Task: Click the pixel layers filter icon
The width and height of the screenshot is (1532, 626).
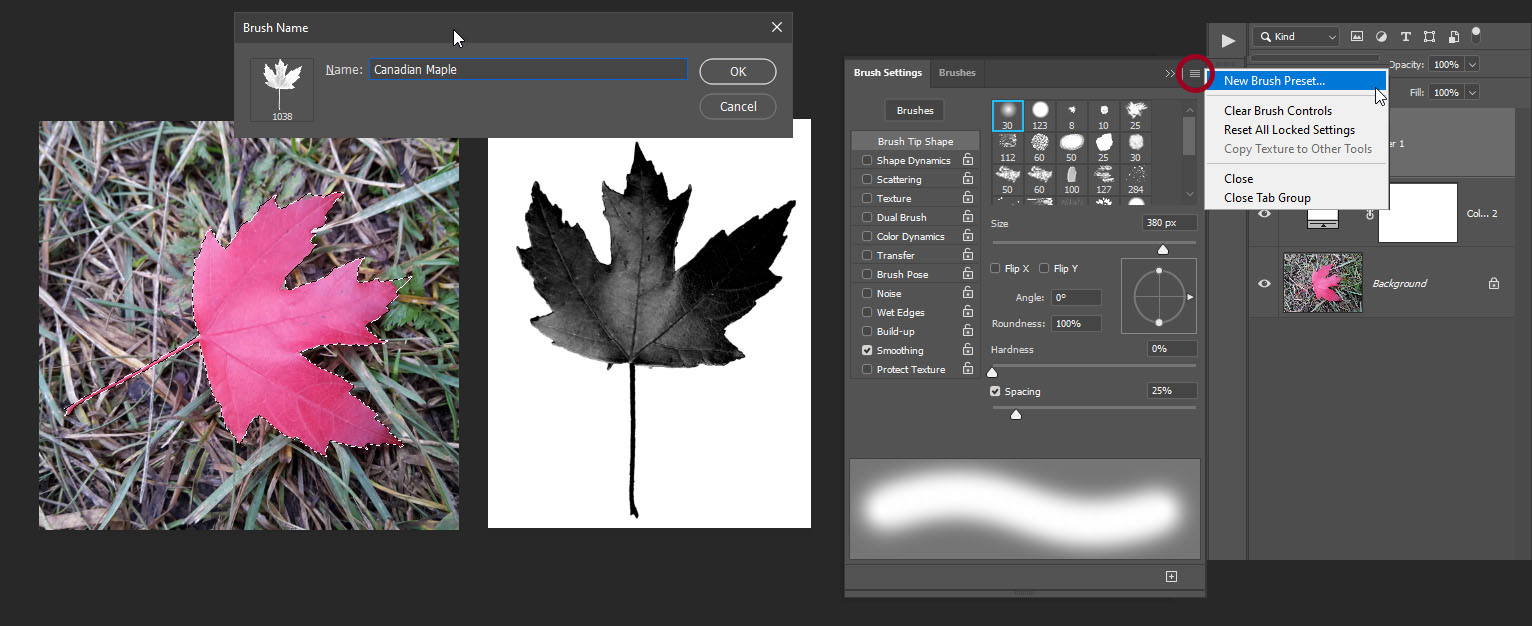Action: pyautogui.click(x=1357, y=36)
